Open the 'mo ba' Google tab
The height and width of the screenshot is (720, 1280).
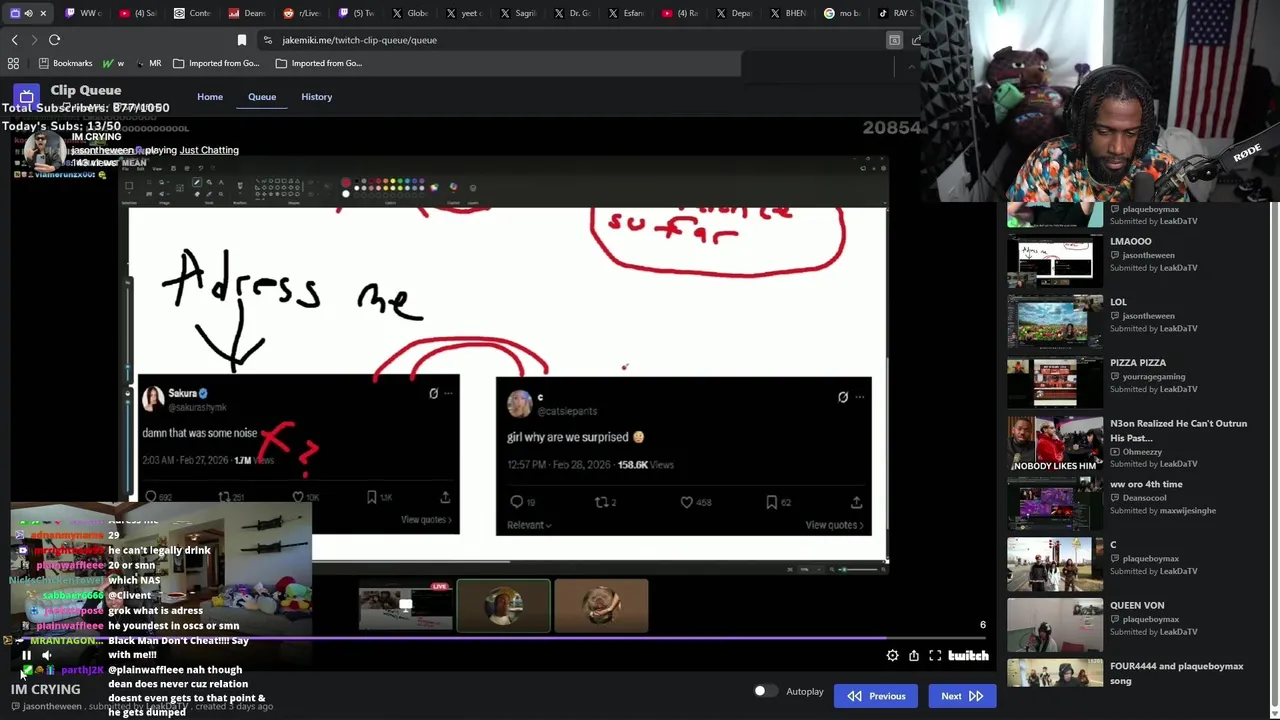coord(842,13)
